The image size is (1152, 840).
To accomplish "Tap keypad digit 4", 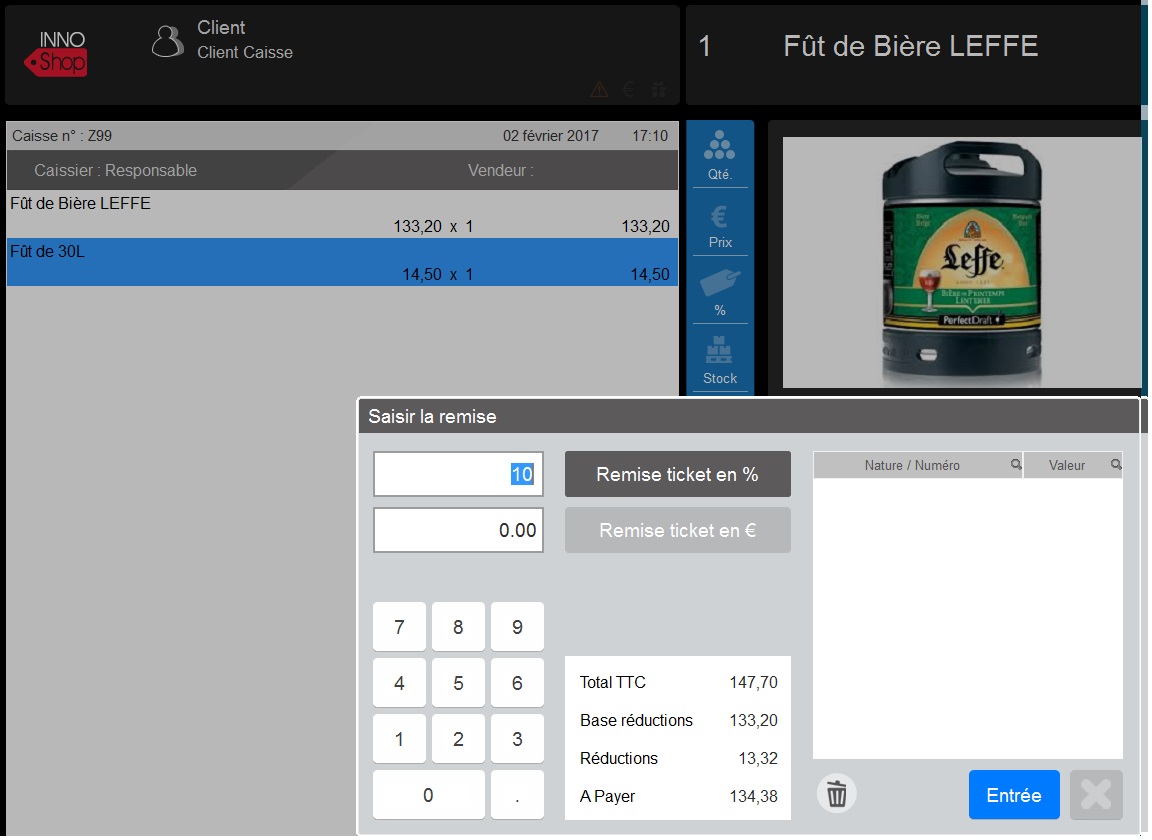I will coord(399,683).
